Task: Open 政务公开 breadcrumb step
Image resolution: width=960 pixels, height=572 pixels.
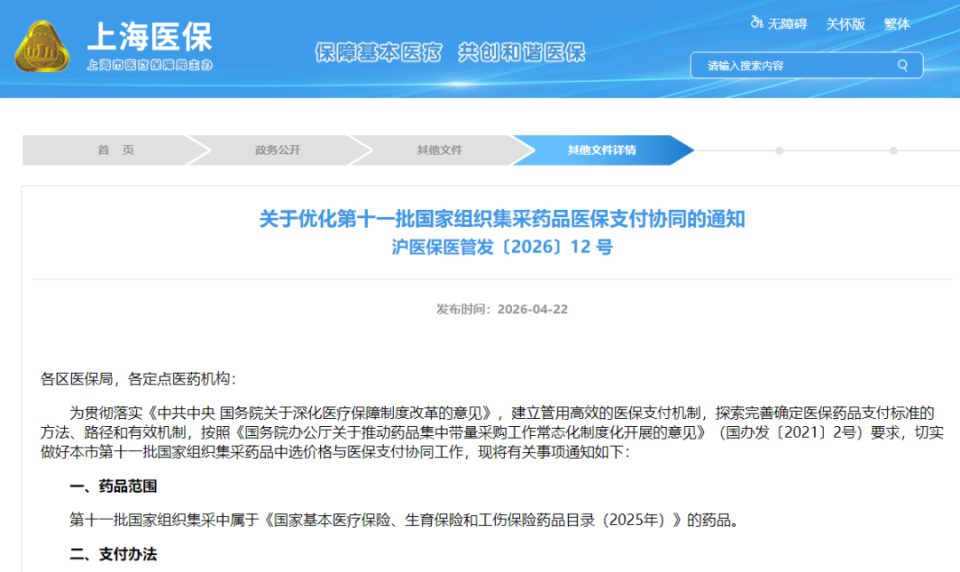Action: click(277, 150)
